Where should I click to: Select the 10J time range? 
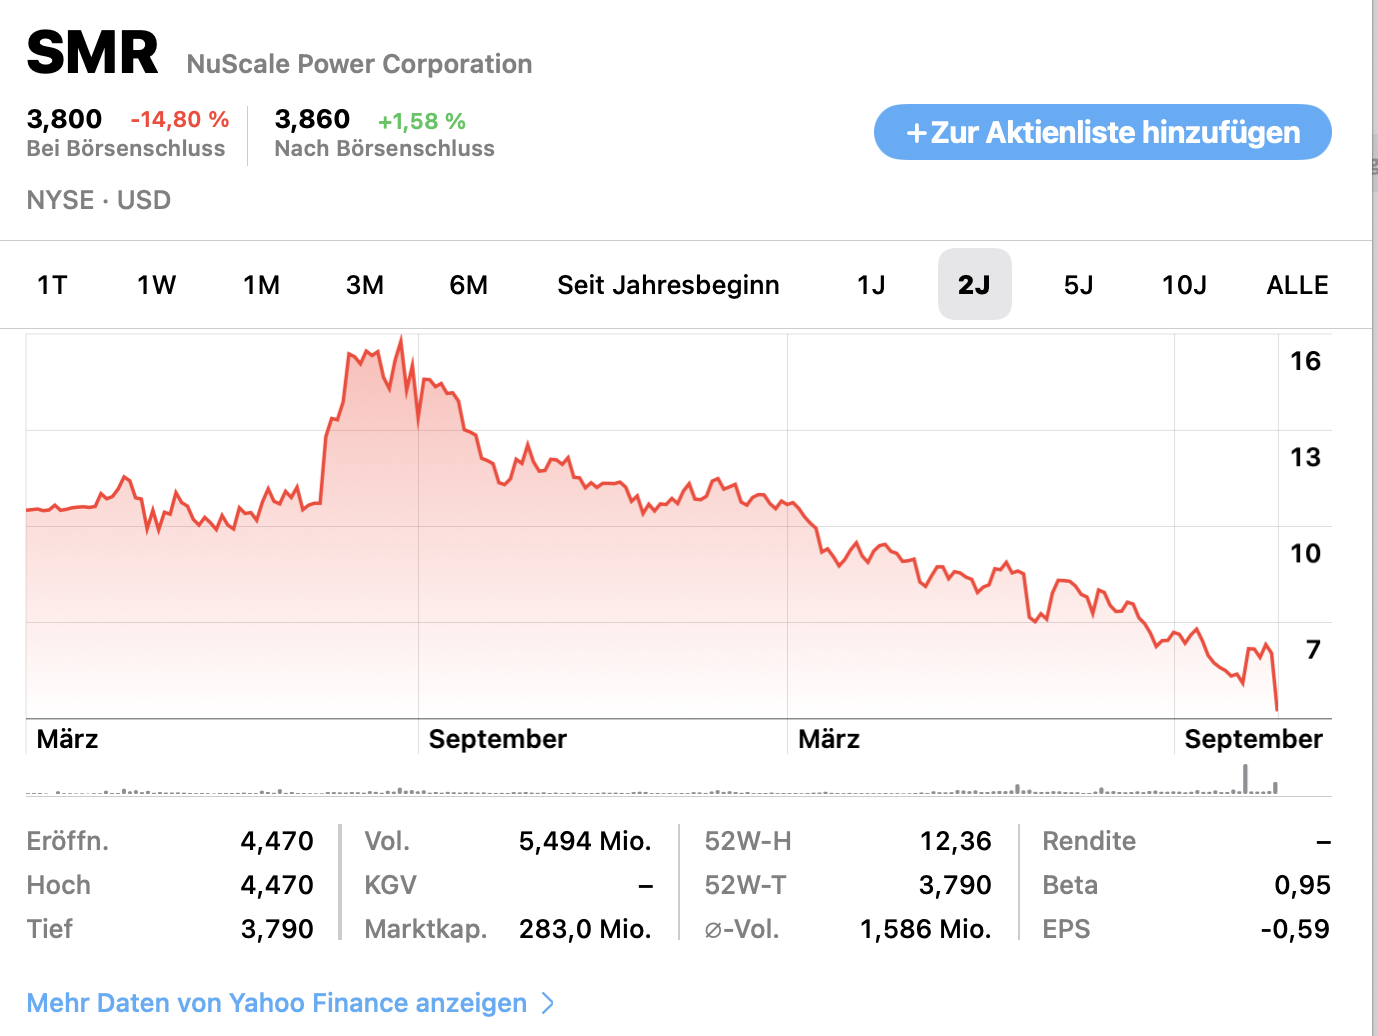point(1184,285)
